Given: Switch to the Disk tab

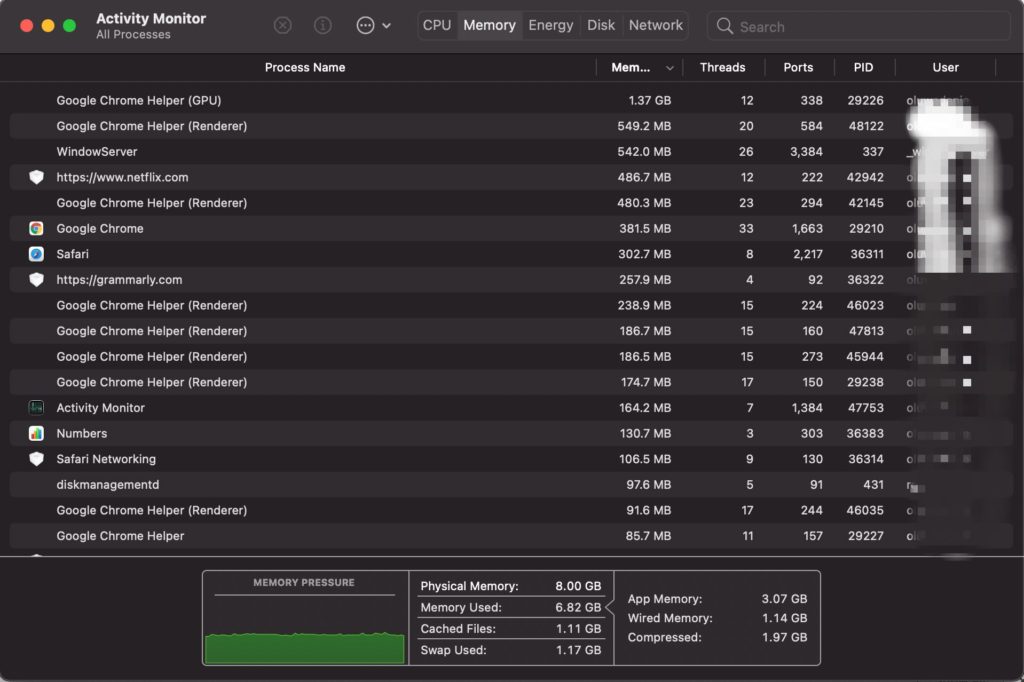Looking at the screenshot, I should (601, 25).
